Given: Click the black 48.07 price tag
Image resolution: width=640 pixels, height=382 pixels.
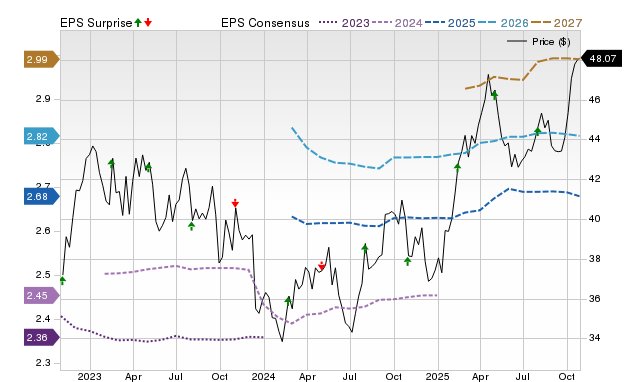Looking at the screenshot, I should [601, 58].
